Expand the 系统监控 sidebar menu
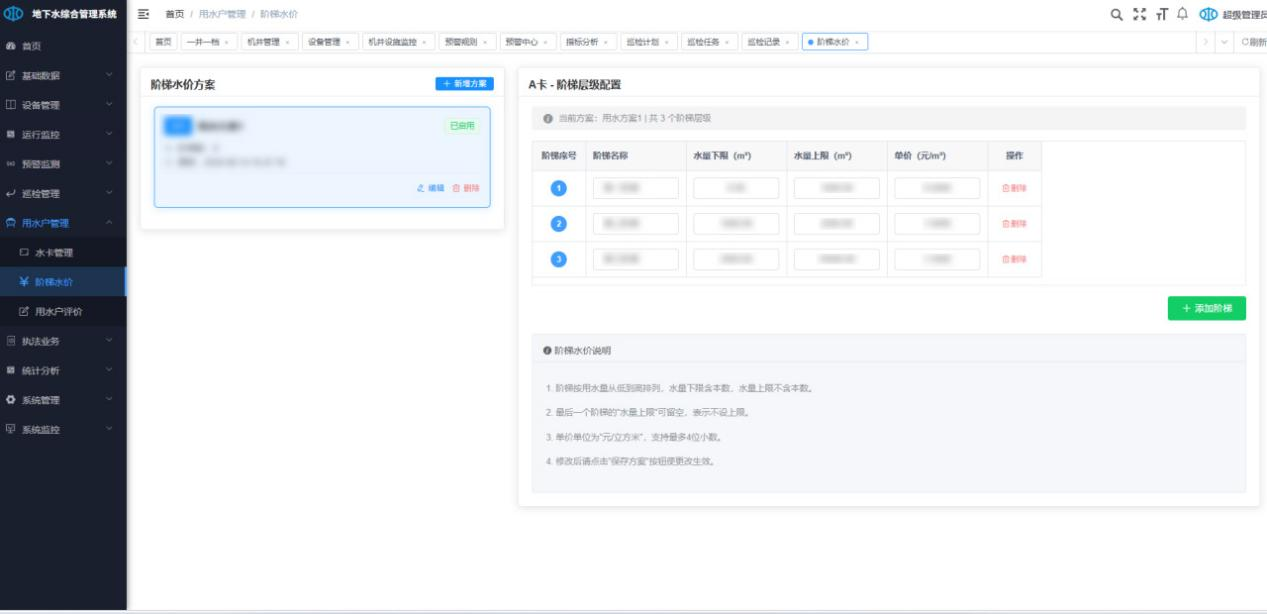This screenshot has height=614, width=1267. pyautogui.click(x=109, y=429)
